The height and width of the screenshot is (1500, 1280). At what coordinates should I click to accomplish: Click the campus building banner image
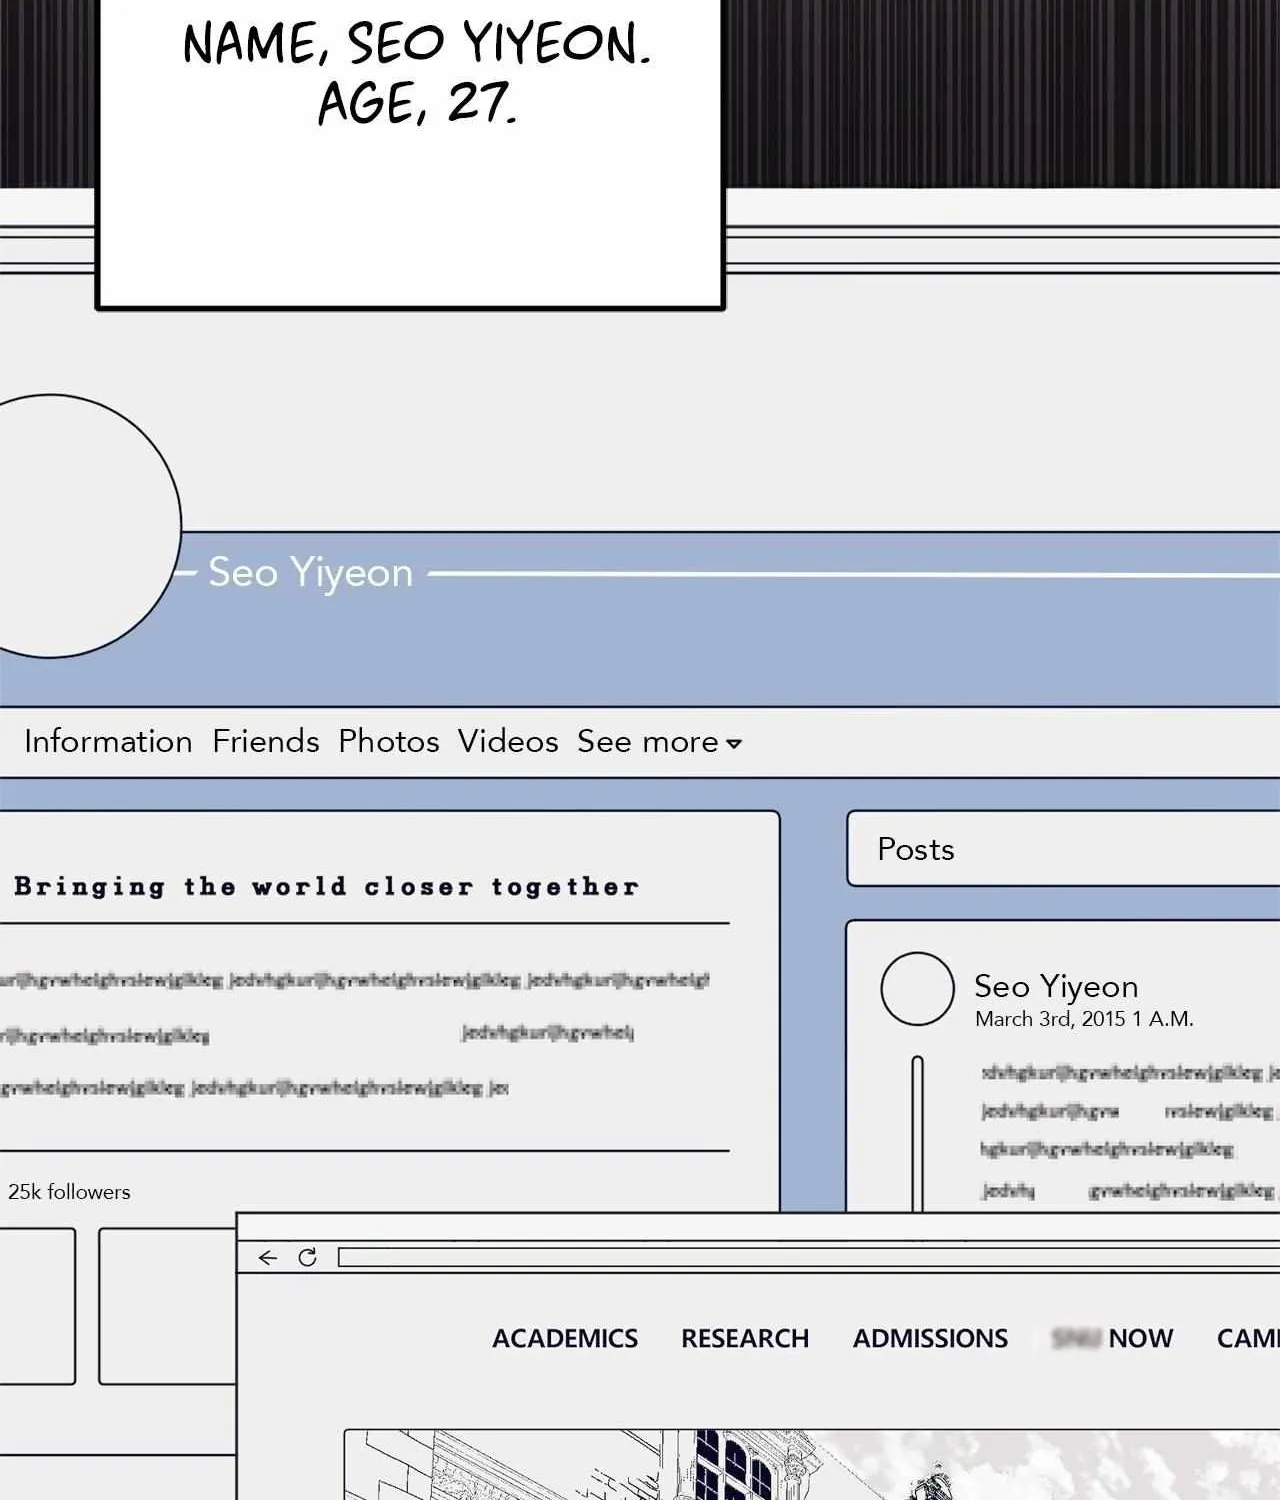812,1465
